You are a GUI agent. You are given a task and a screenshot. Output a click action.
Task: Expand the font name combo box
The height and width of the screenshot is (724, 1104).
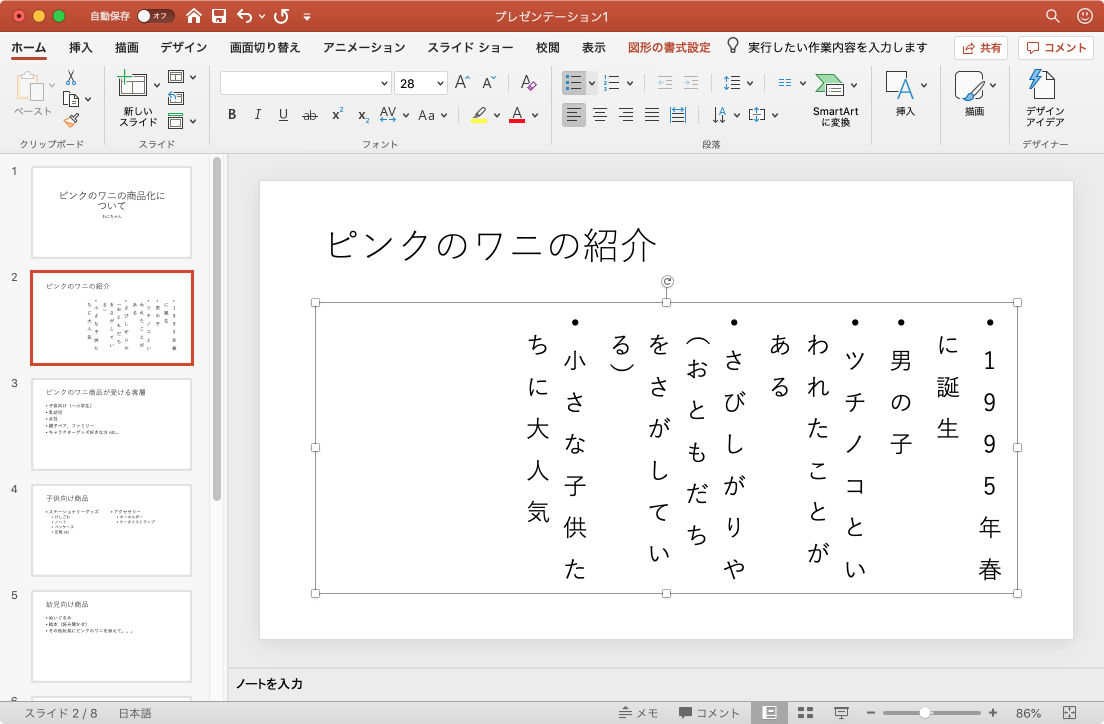tap(384, 84)
